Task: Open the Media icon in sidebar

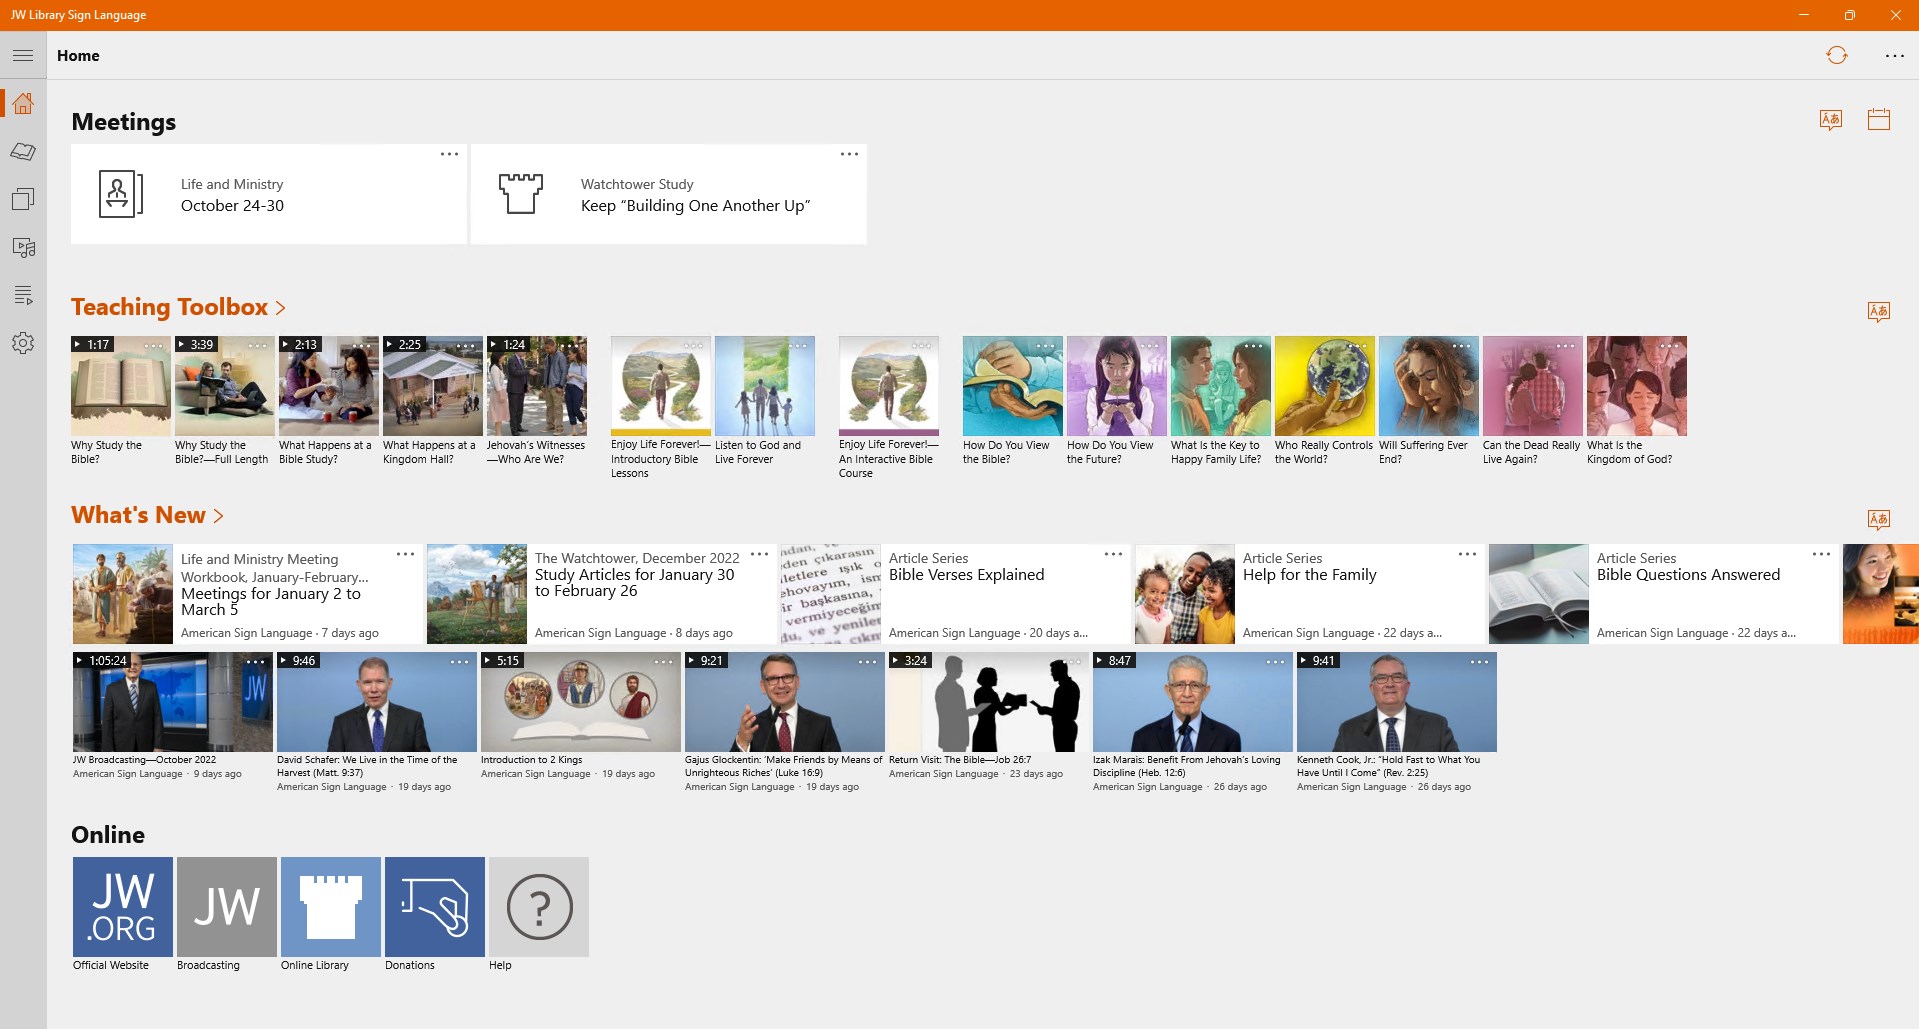Action: (23, 247)
